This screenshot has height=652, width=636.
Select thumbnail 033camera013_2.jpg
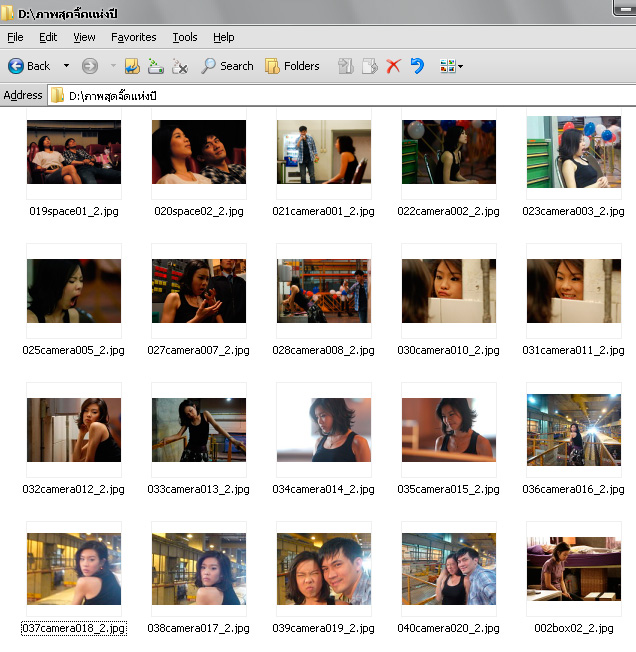pos(199,430)
